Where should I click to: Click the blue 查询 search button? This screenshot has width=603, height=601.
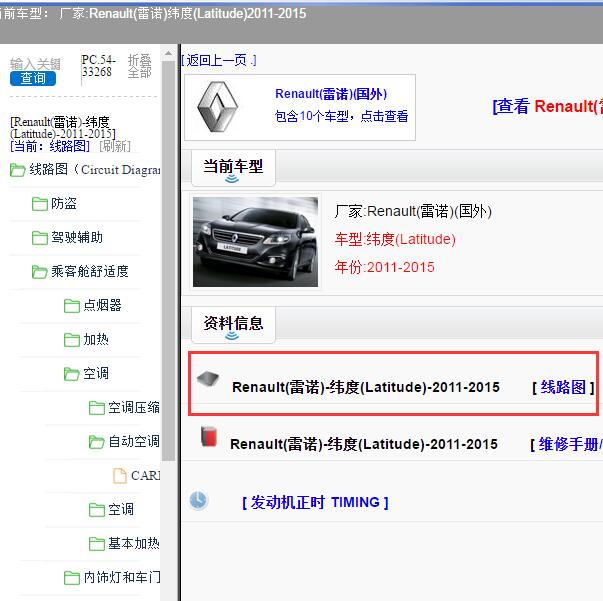(33, 78)
